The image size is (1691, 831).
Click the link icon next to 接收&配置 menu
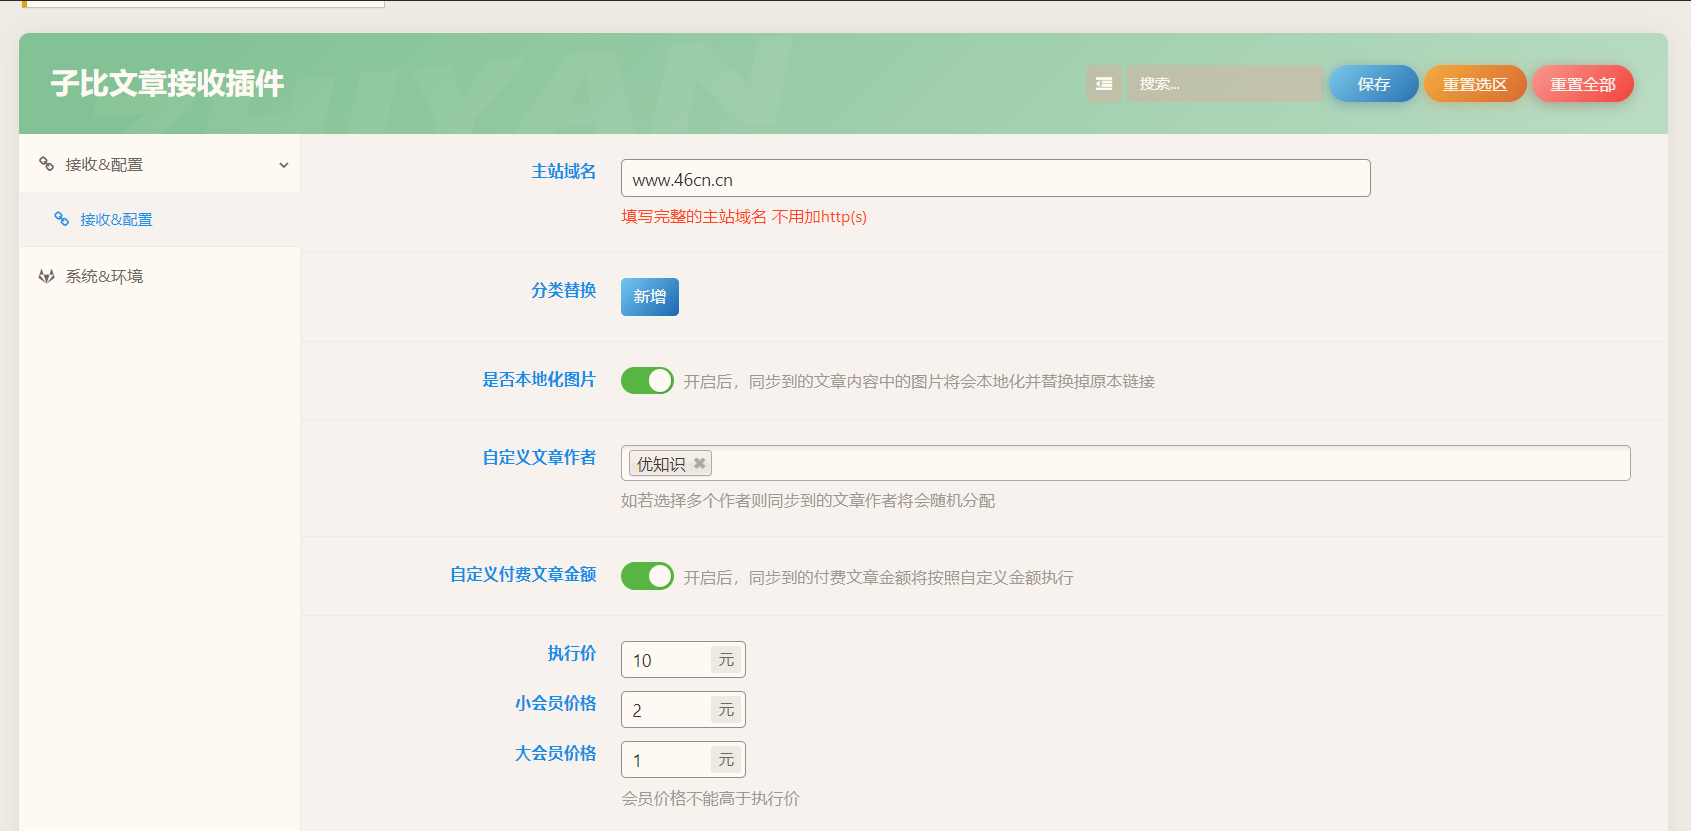(x=46, y=164)
